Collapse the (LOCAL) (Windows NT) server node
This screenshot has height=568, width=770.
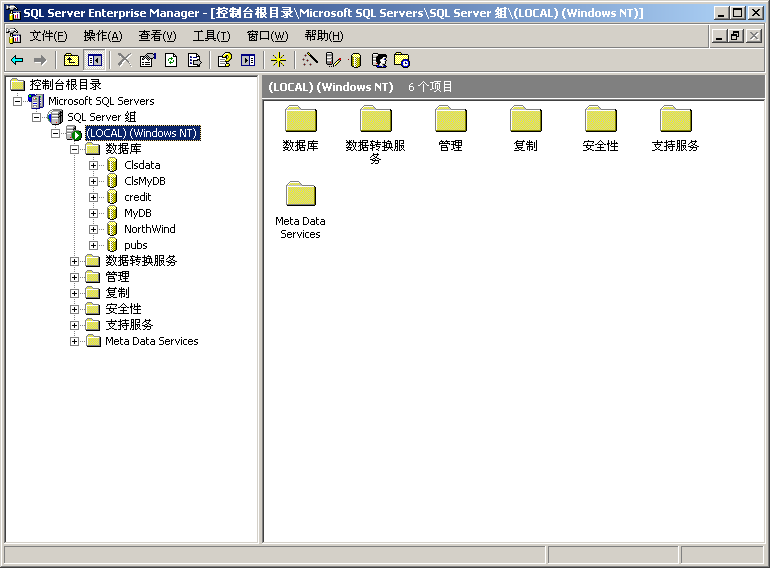[x=55, y=133]
